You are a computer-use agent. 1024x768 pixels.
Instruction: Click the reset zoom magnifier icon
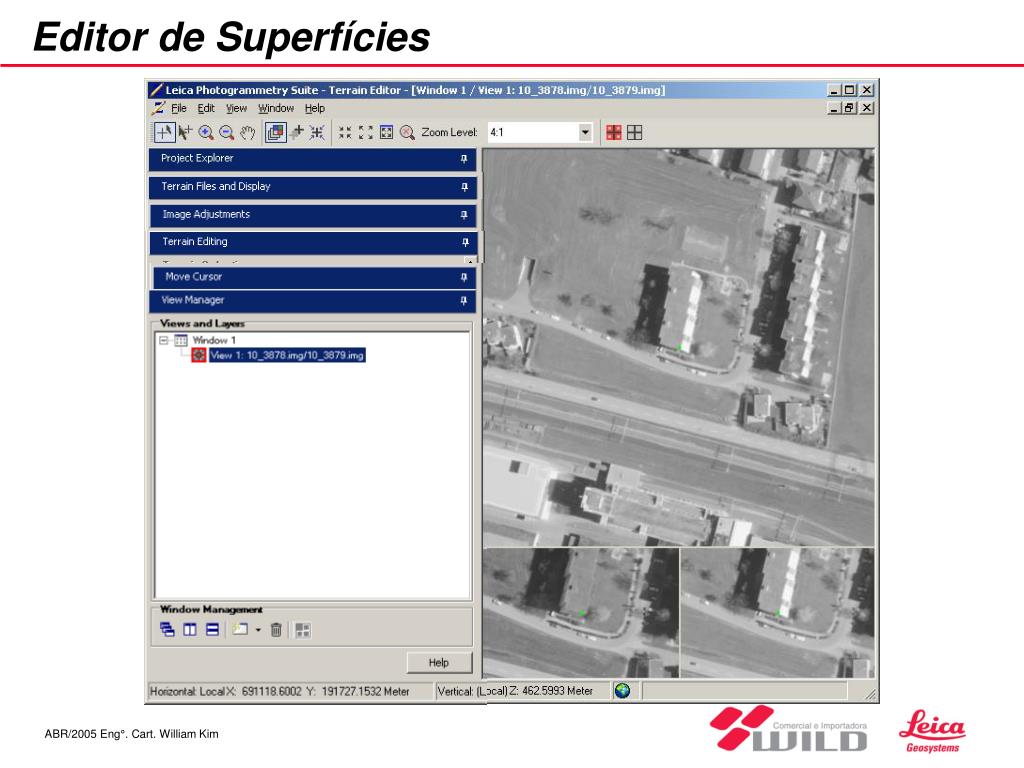pos(407,133)
